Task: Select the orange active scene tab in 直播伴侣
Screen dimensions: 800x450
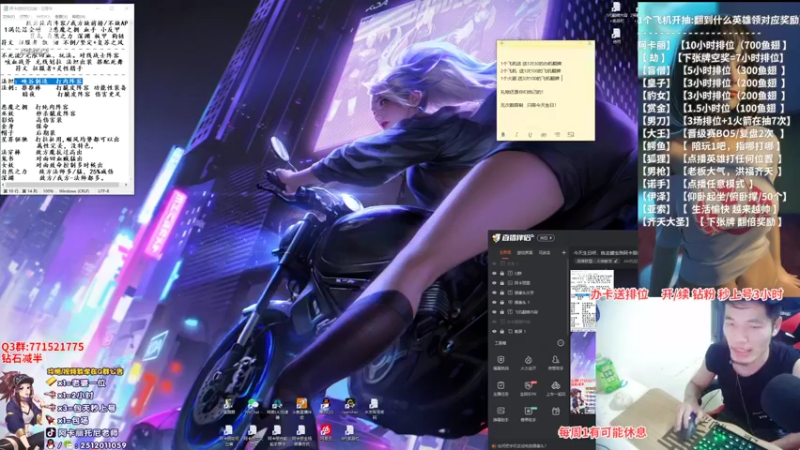Action: (x=505, y=253)
